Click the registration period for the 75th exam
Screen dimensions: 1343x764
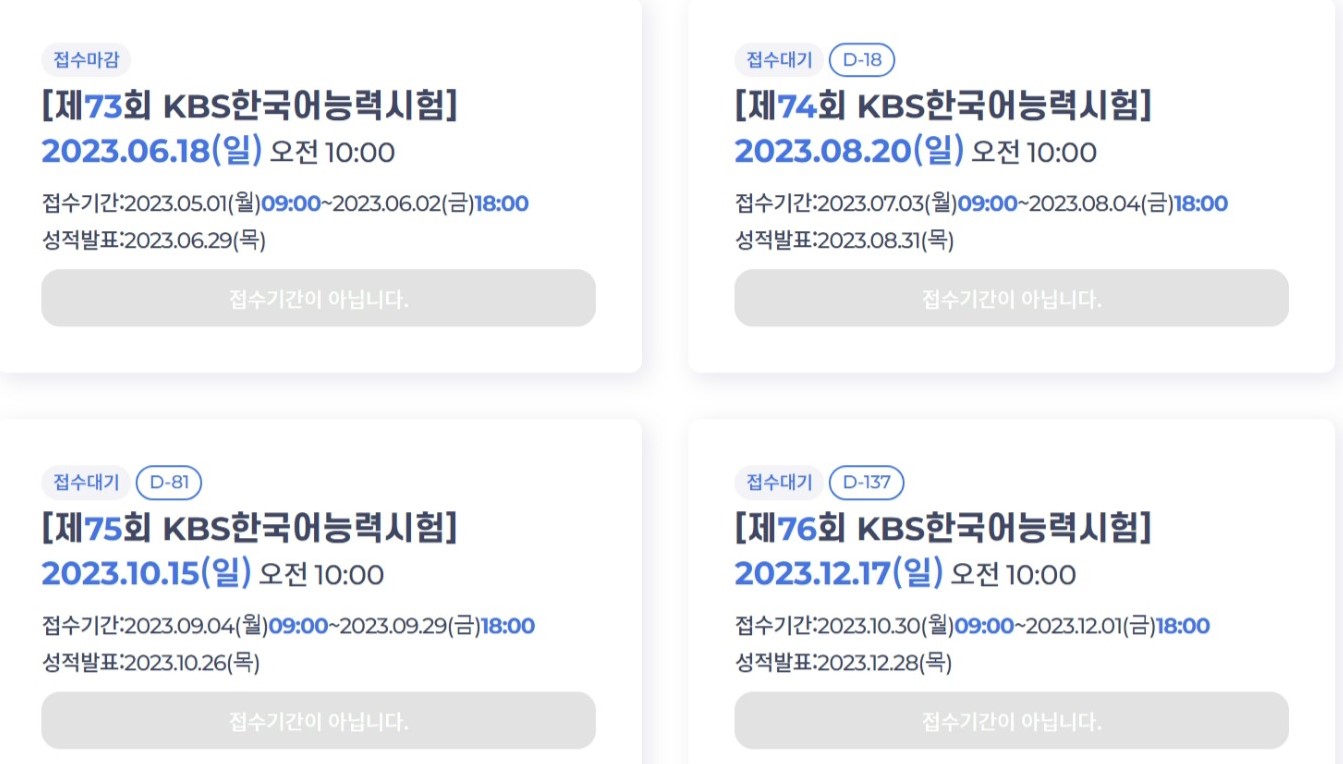pos(287,626)
